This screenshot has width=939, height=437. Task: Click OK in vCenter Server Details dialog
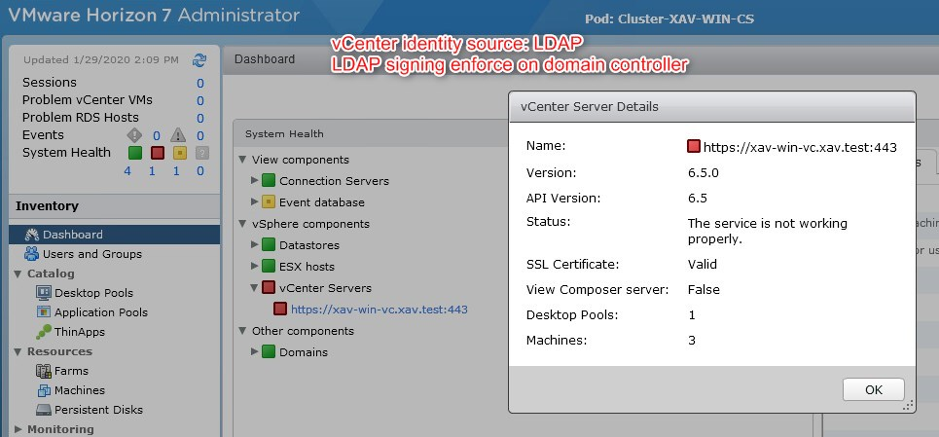(x=873, y=390)
